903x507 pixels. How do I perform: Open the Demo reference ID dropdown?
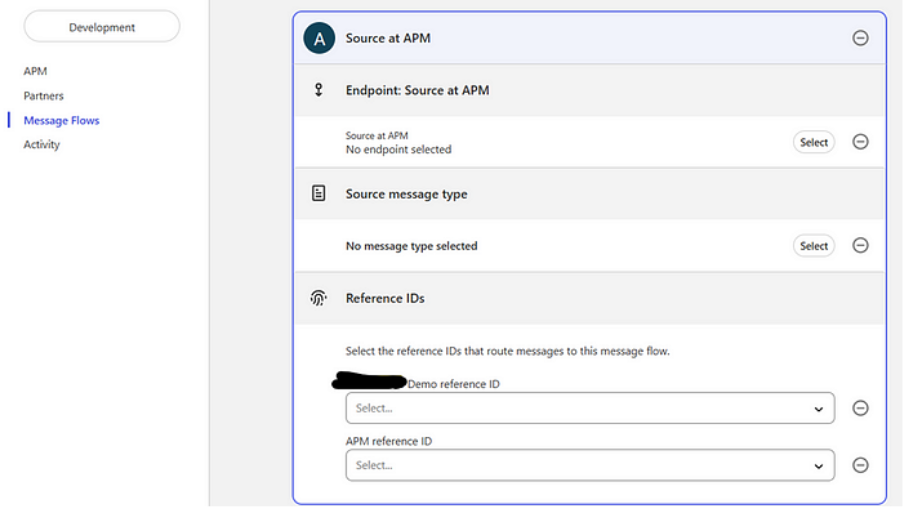pyautogui.click(x=589, y=408)
